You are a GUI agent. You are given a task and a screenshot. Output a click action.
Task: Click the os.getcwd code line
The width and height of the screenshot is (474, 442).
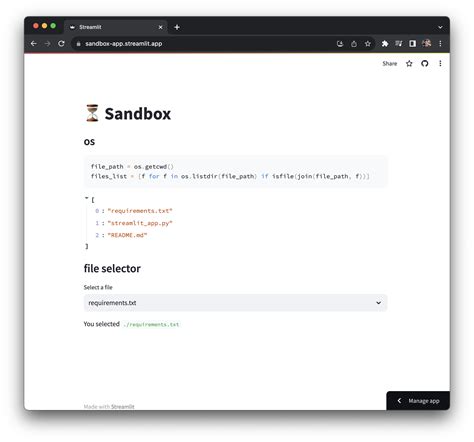pyautogui.click(x=132, y=166)
